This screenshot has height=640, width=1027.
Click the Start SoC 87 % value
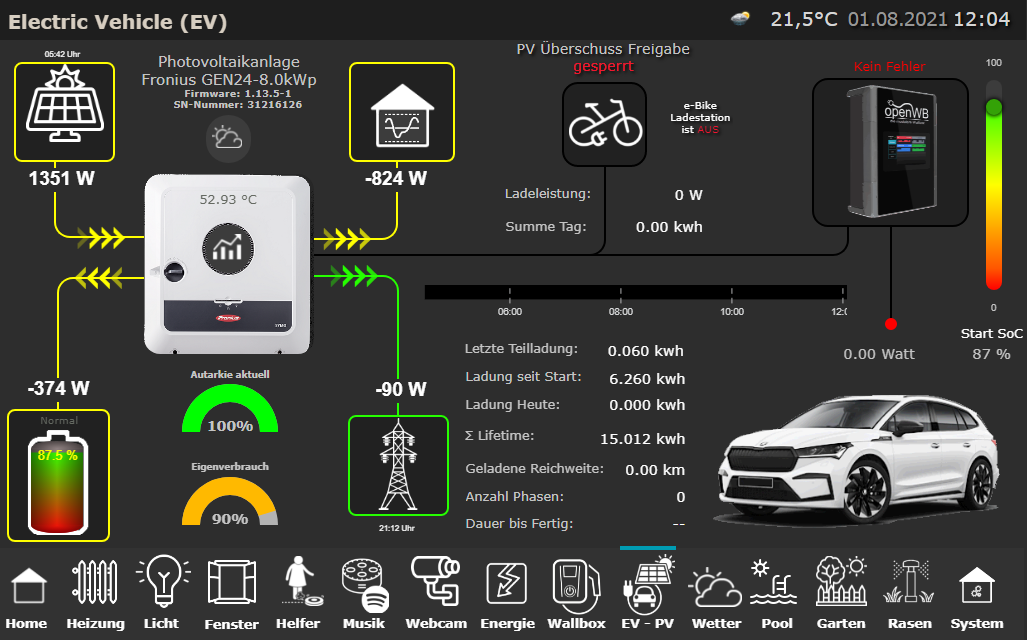[991, 354]
